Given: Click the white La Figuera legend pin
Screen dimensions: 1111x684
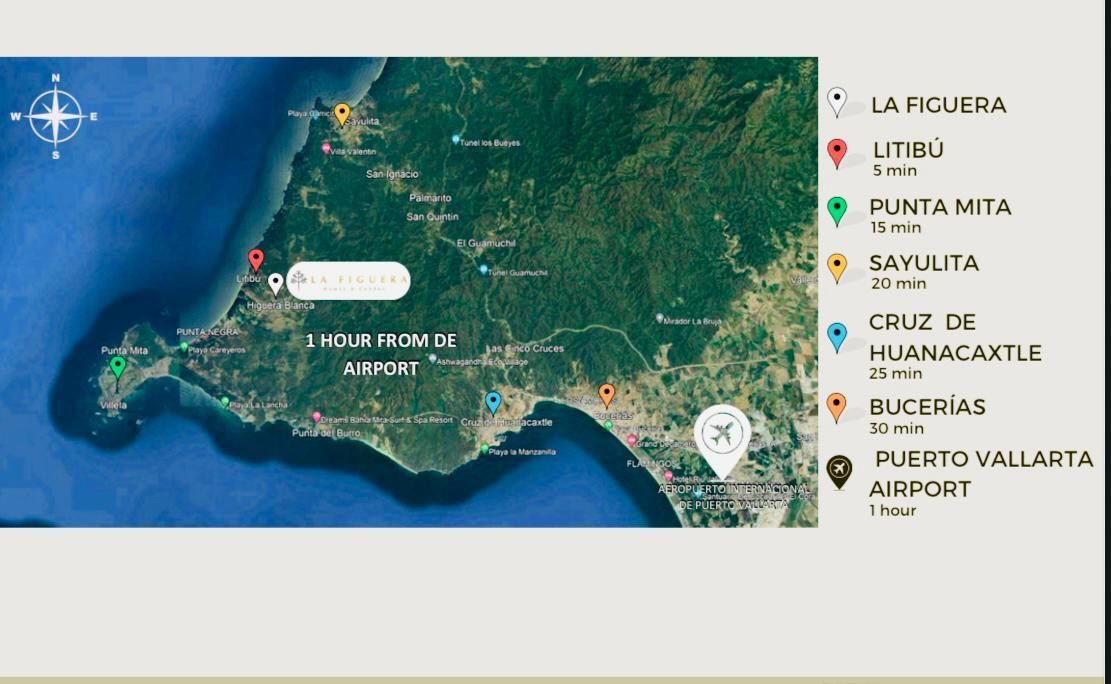Looking at the screenshot, I should pos(837,102).
